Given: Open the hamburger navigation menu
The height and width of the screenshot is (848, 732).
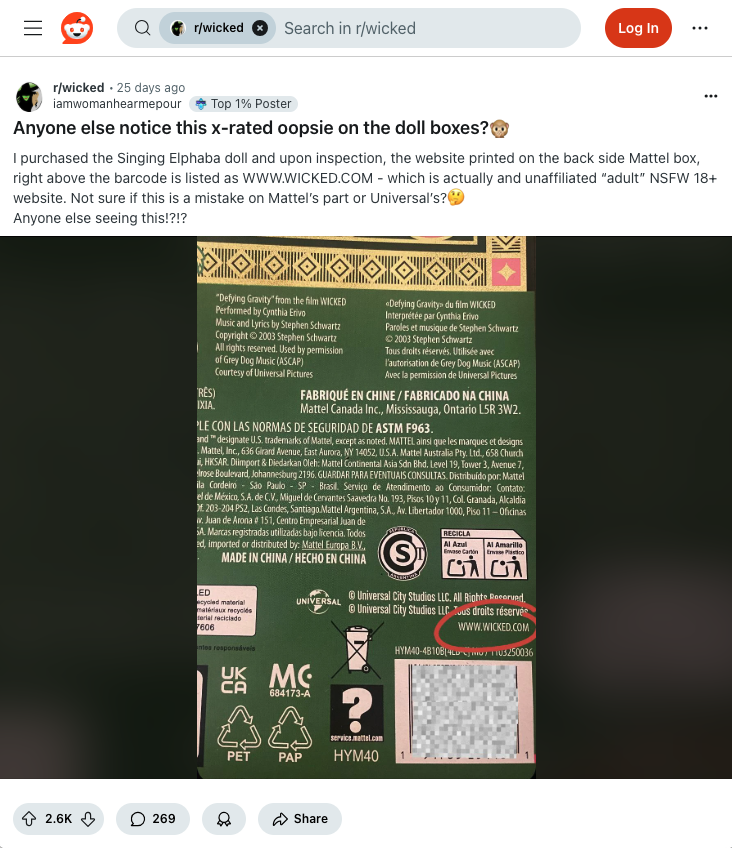Looking at the screenshot, I should (x=33, y=28).
